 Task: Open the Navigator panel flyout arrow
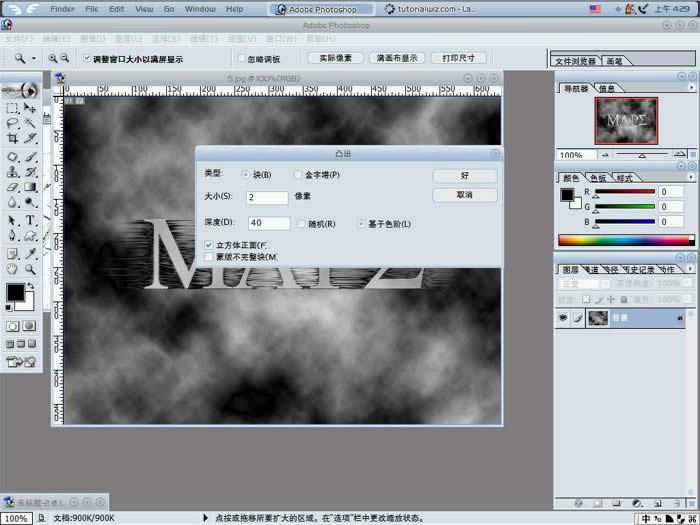[x=692, y=88]
